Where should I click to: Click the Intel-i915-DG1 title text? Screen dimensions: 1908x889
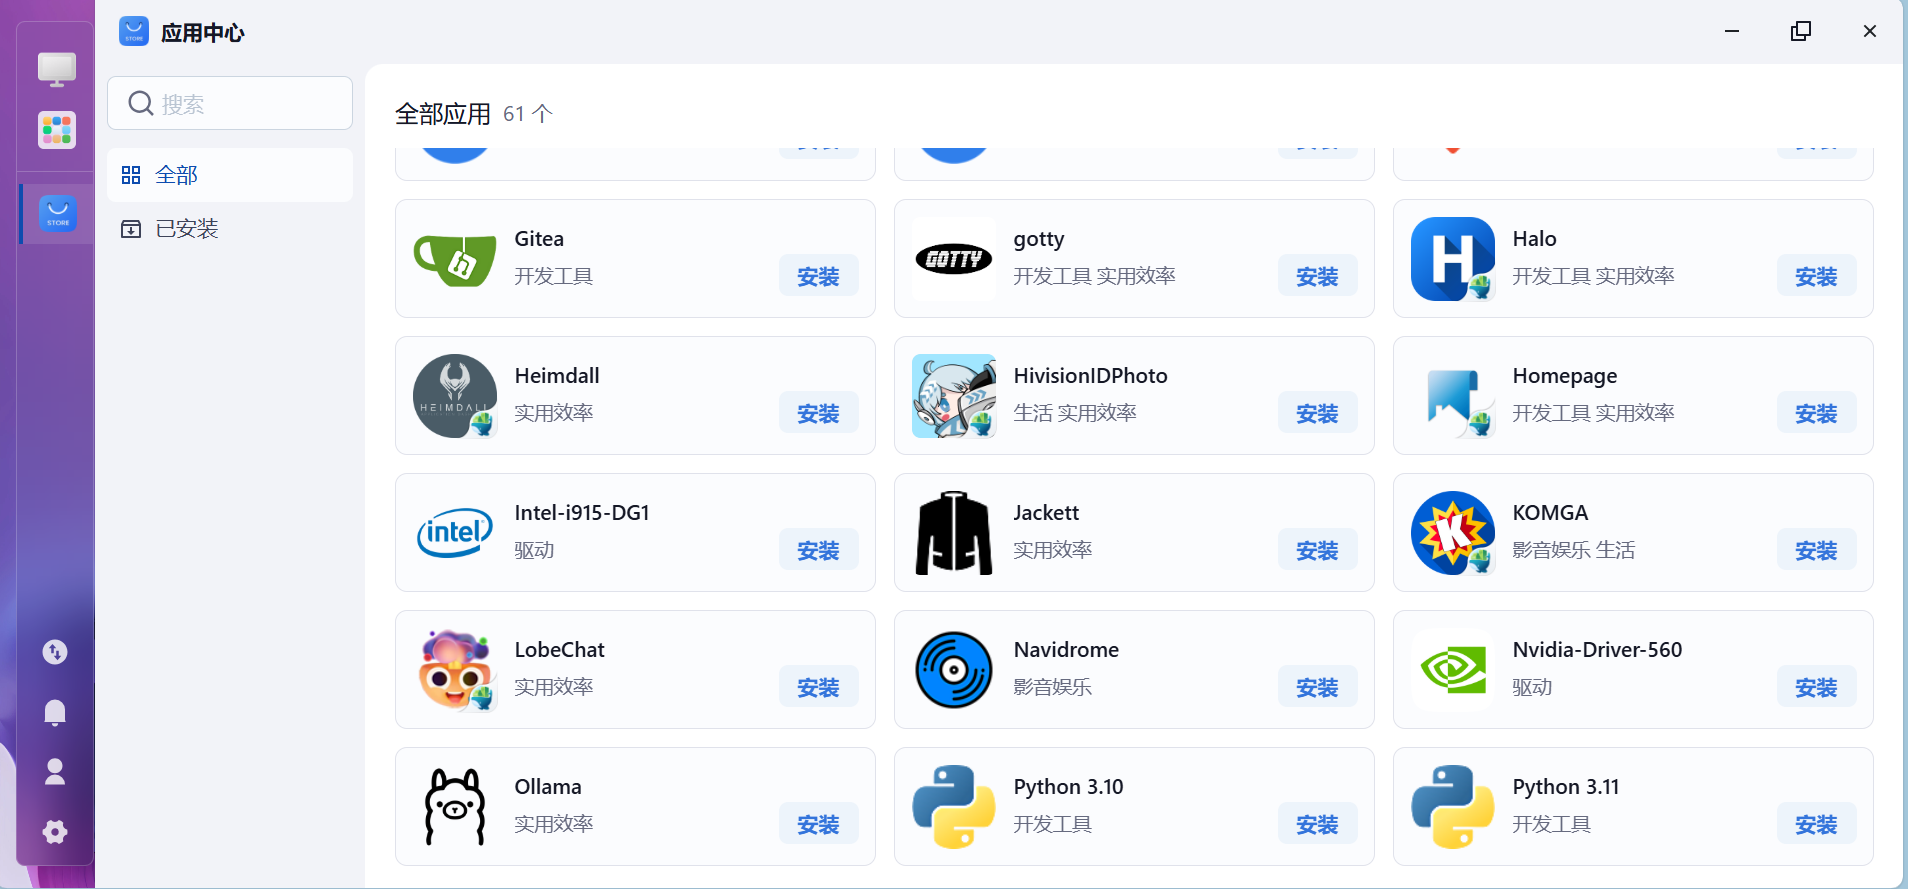click(582, 513)
